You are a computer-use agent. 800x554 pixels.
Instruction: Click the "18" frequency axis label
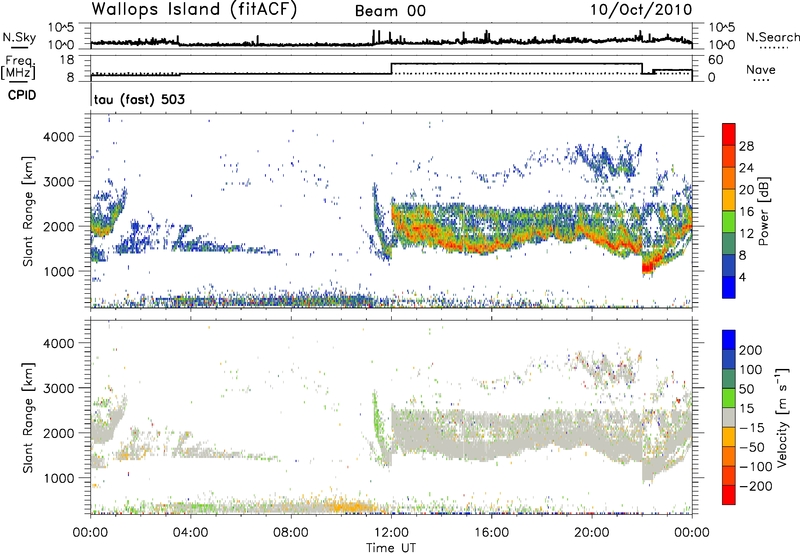(67, 60)
